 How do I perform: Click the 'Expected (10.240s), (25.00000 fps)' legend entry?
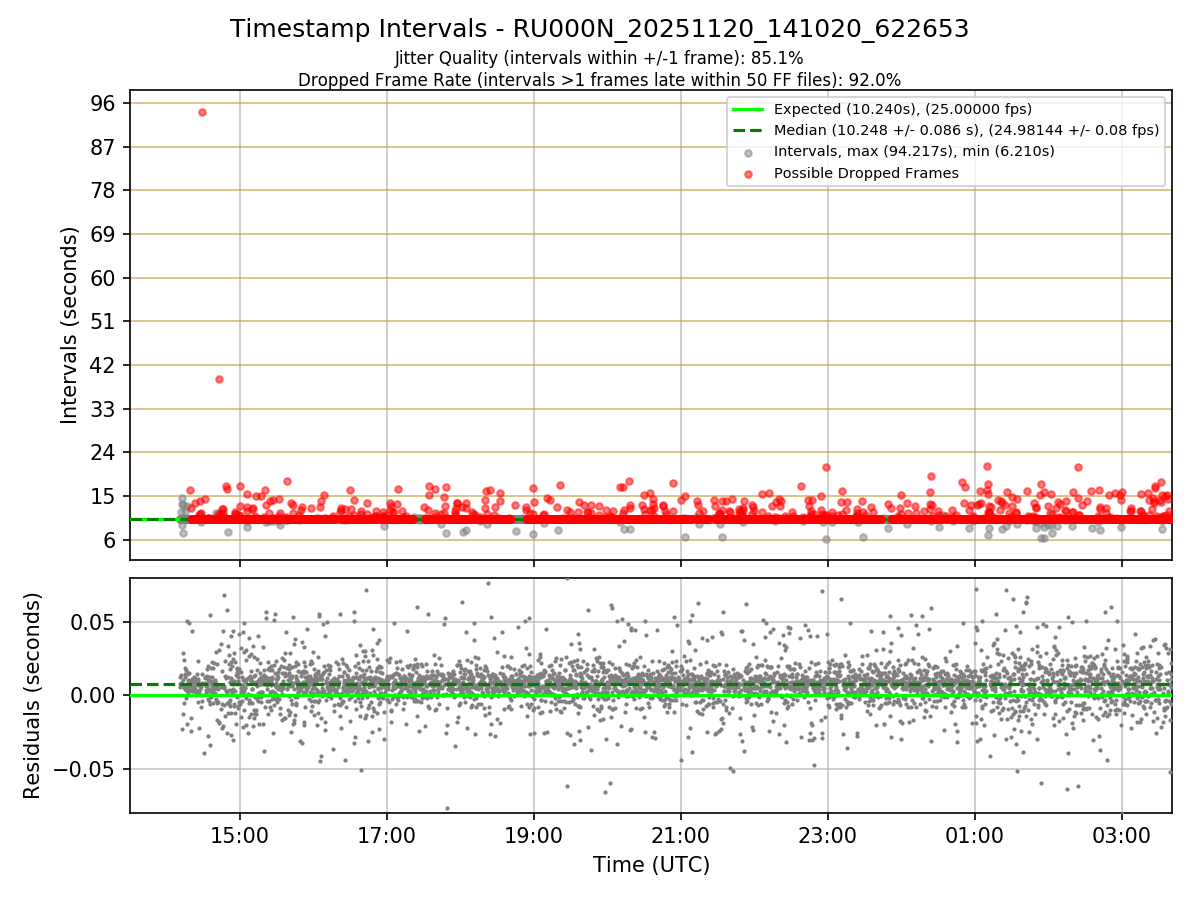tap(903, 109)
